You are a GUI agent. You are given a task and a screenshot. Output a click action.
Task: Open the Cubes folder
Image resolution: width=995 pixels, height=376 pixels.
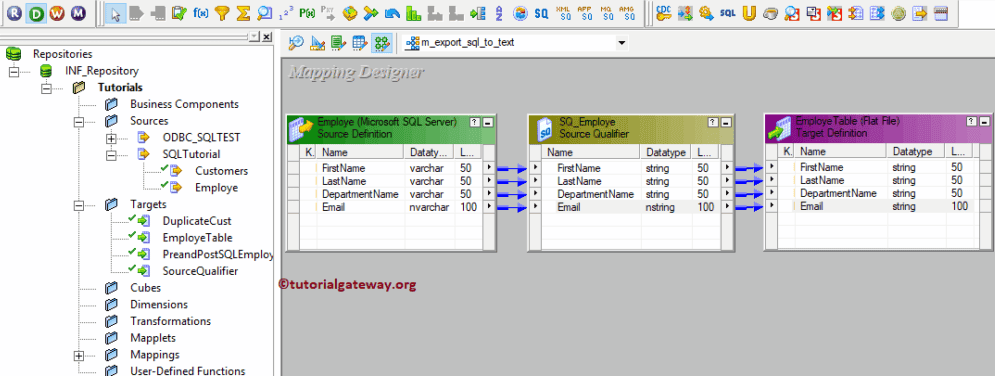145,288
